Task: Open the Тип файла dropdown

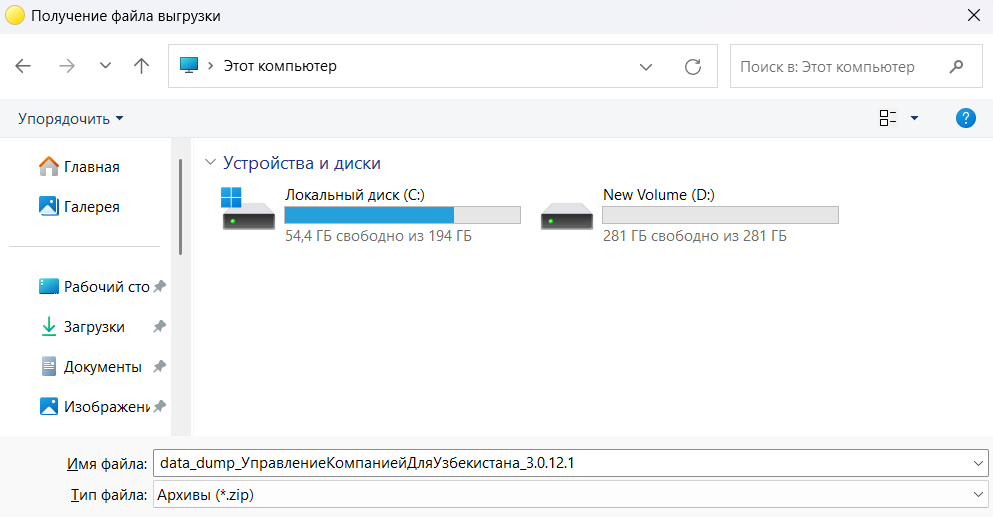Action: coord(570,494)
